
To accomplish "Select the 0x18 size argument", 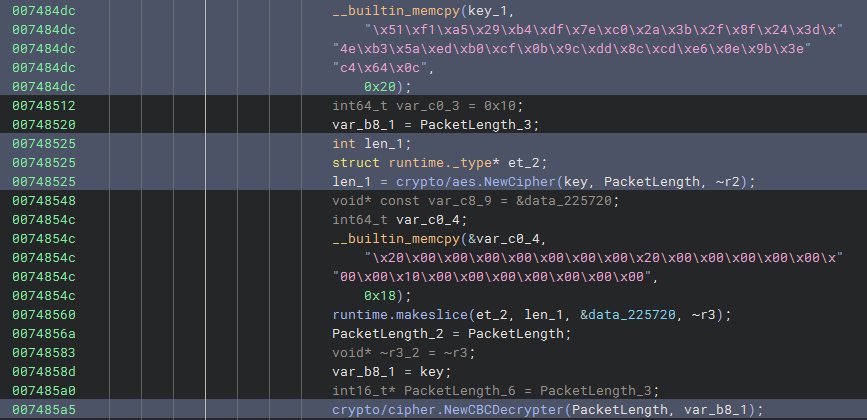I will 380,295.
